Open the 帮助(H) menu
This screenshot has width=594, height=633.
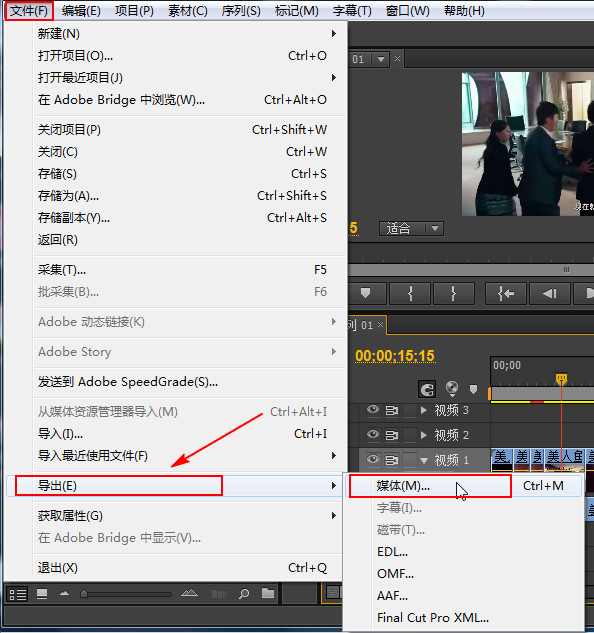pyautogui.click(x=464, y=10)
